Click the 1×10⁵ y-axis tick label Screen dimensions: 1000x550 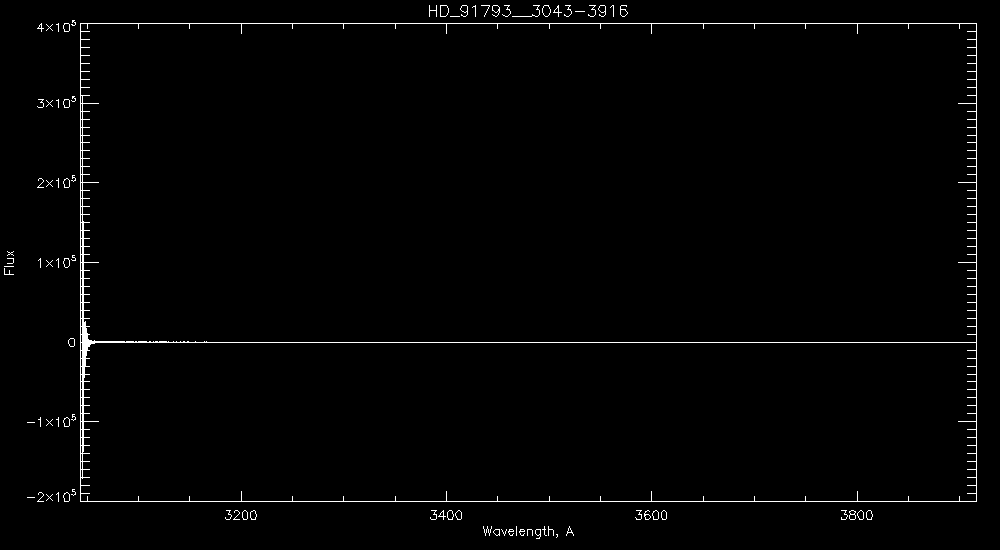tap(59, 262)
